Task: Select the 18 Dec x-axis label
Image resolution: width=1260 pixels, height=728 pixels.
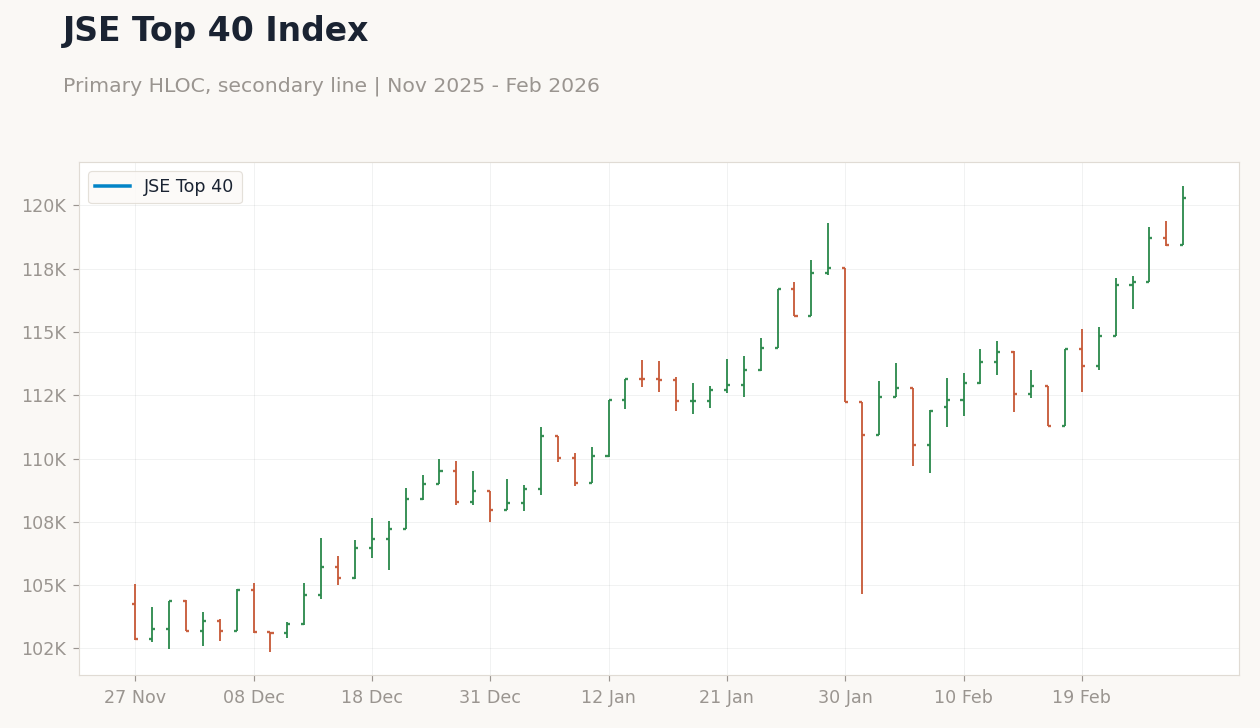Action: [372, 698]
